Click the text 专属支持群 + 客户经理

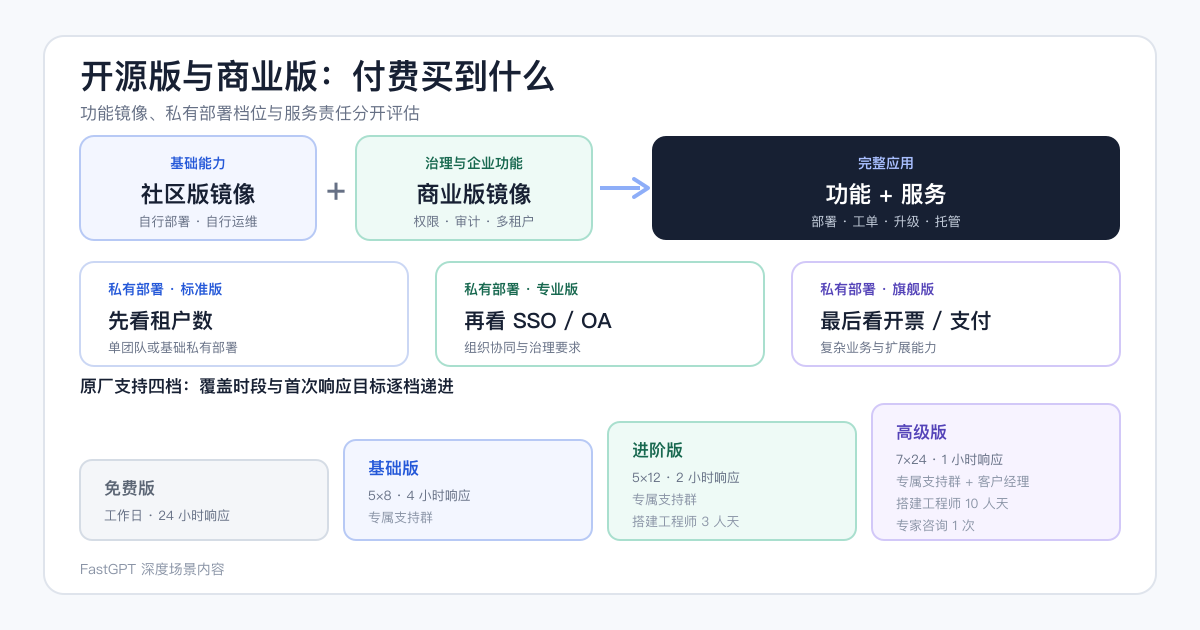pyautogui.click(x=963, y=481)
